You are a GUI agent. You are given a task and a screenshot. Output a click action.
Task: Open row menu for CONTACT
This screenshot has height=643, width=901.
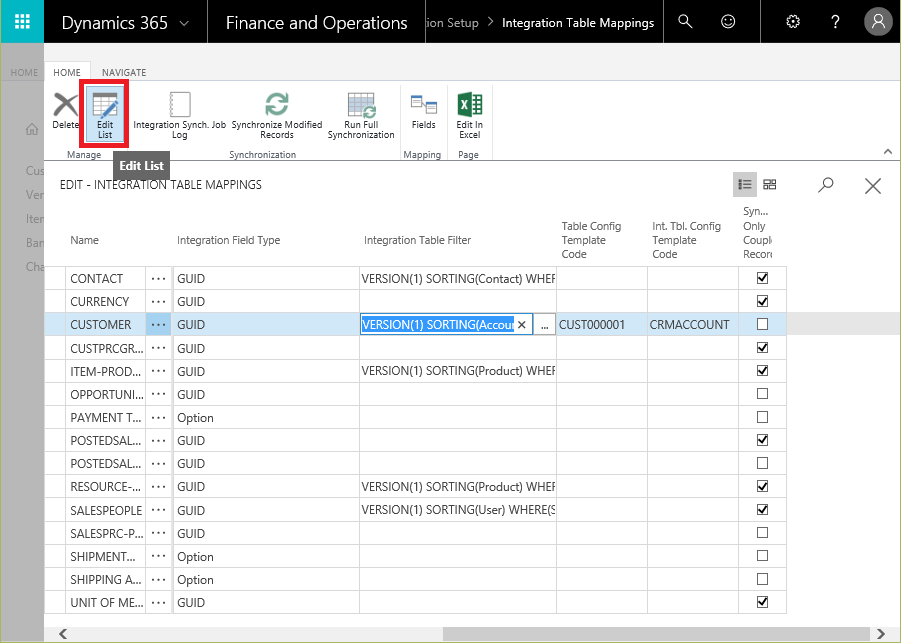[x=159, y=279]
